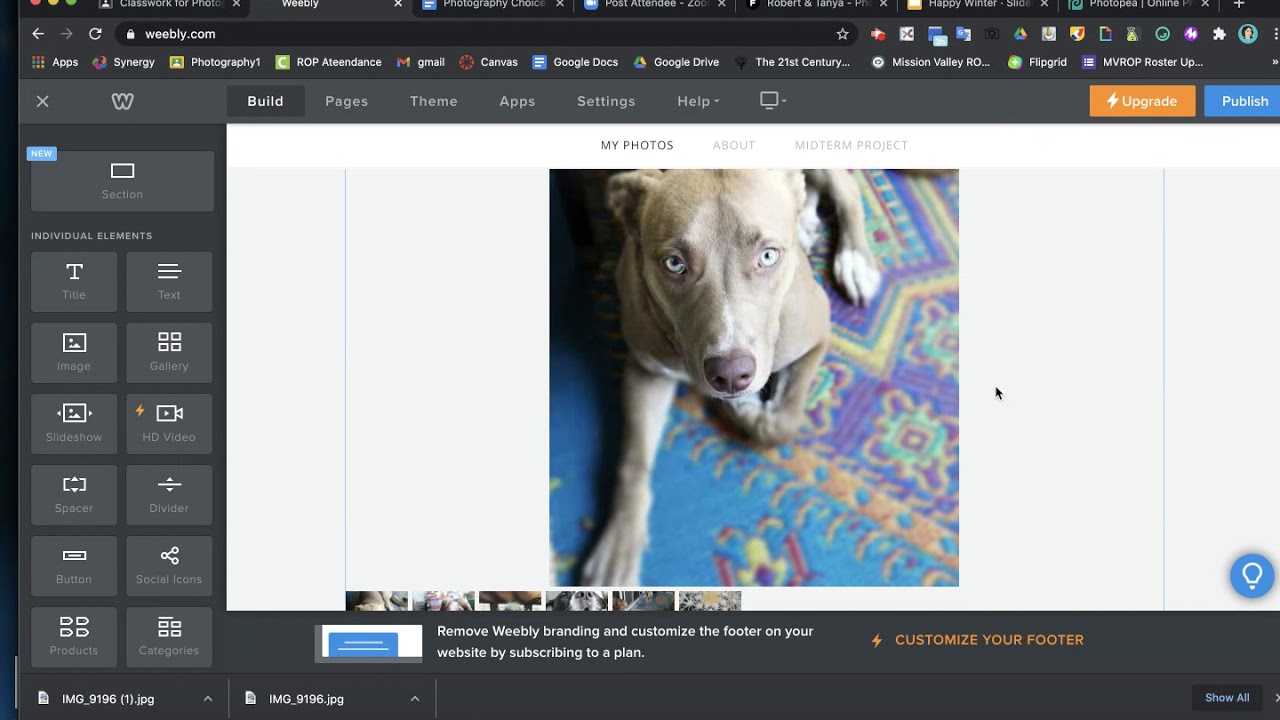Open the About site page

(x=734, y=145)
